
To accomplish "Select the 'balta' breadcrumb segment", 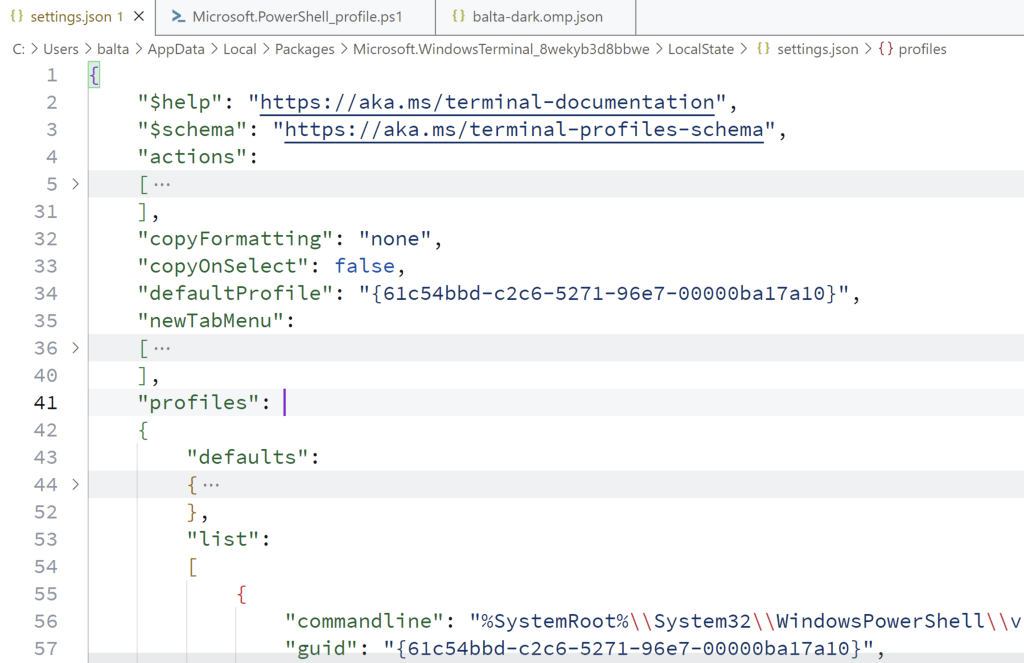I will (113, 49).
